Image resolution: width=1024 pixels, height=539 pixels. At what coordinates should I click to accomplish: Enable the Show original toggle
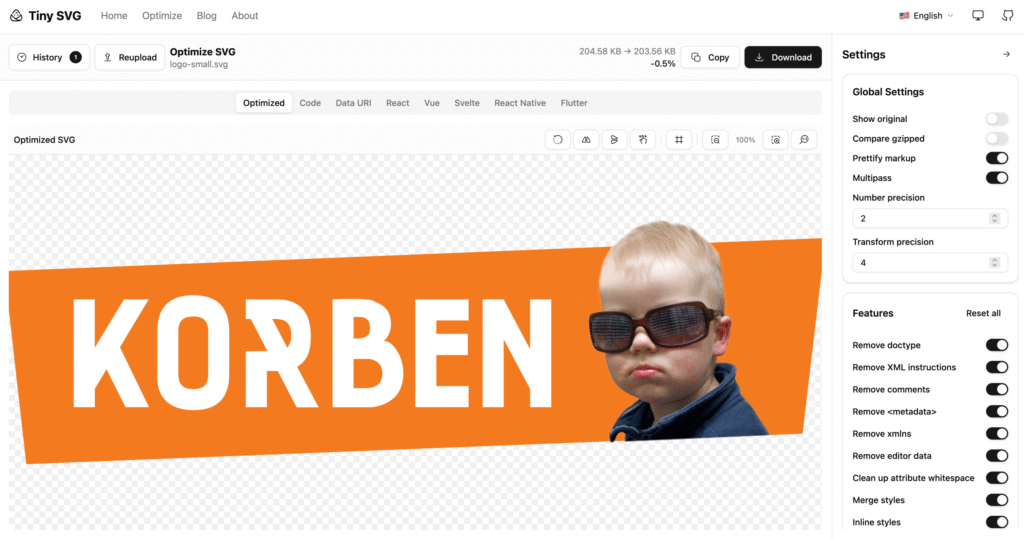click(996, 119)
